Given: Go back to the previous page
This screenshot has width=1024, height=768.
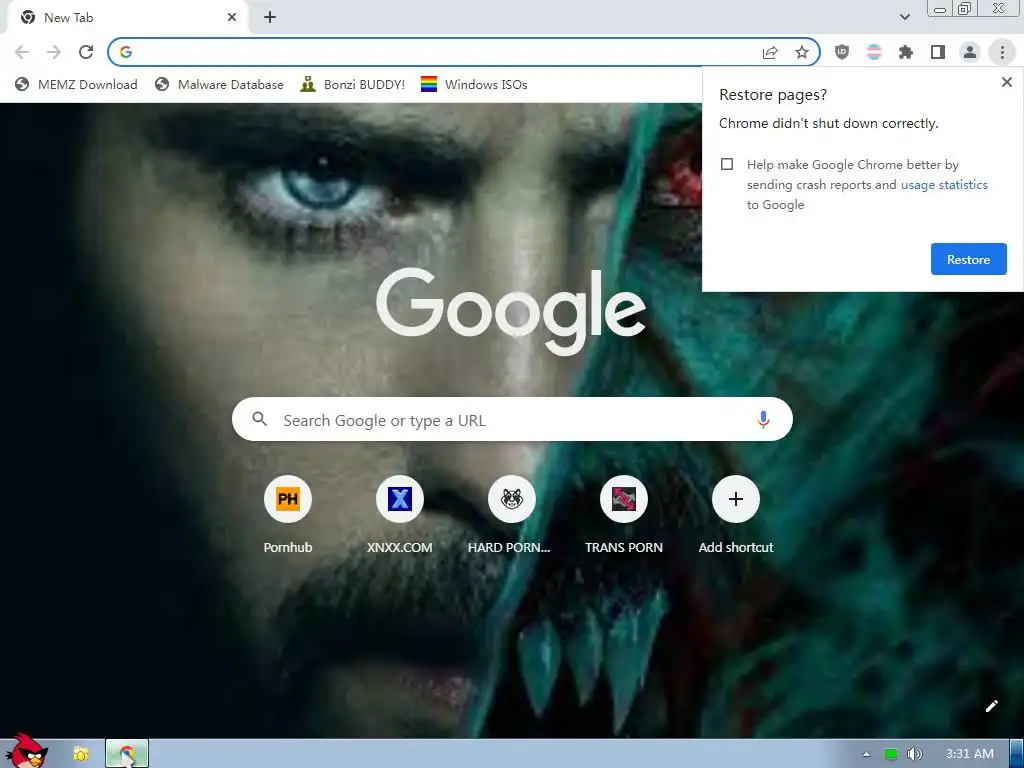Looking at the screenshot, I should (22, 52).
